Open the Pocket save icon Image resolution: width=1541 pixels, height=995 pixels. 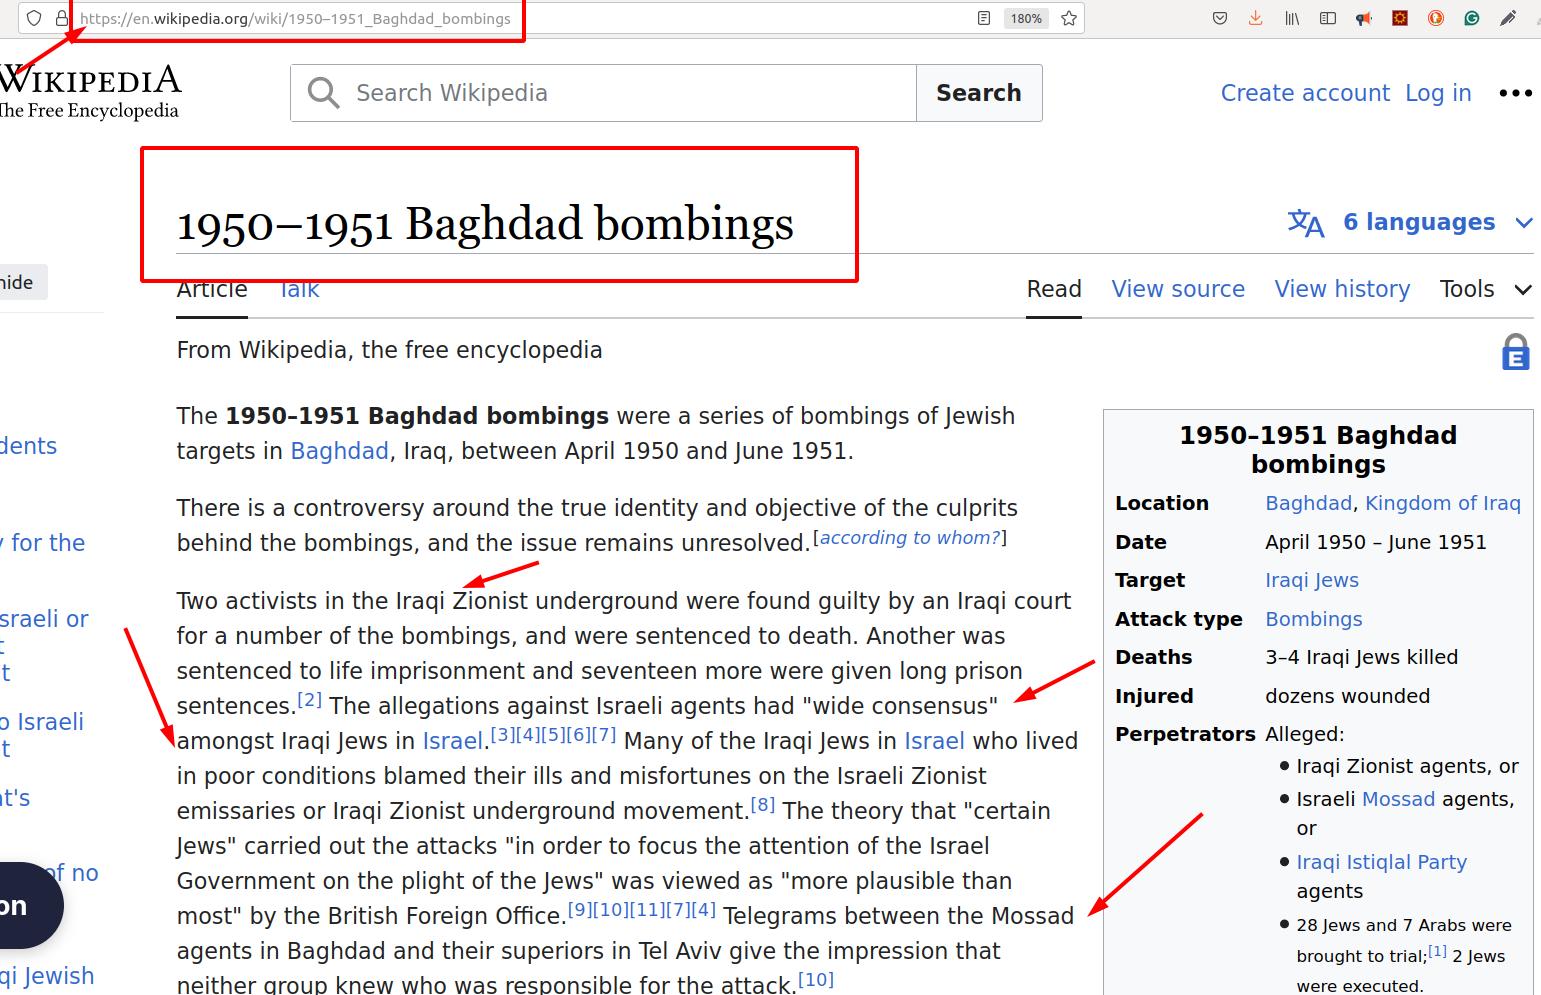(1219, 18)
